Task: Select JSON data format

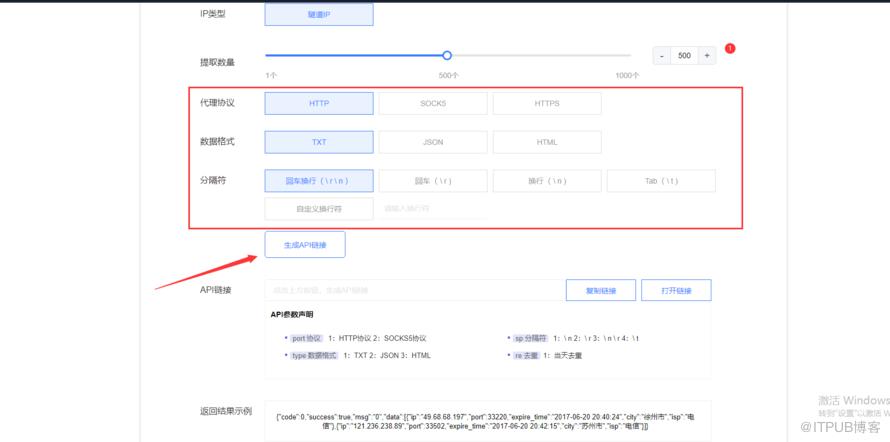Action: pyautogui.click(x=433, y=142)
